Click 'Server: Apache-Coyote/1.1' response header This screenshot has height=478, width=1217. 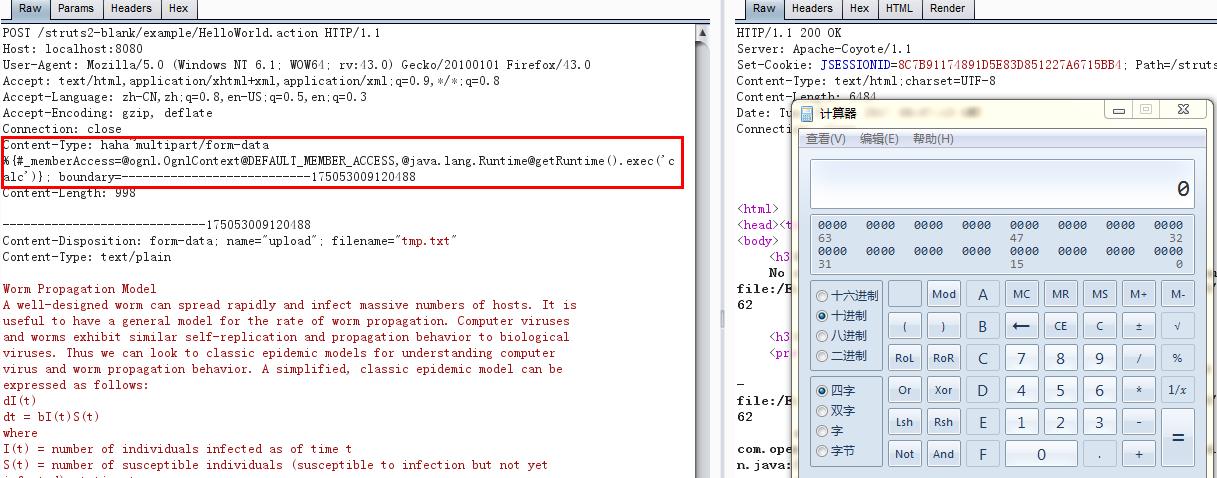[x=824, y=48]
